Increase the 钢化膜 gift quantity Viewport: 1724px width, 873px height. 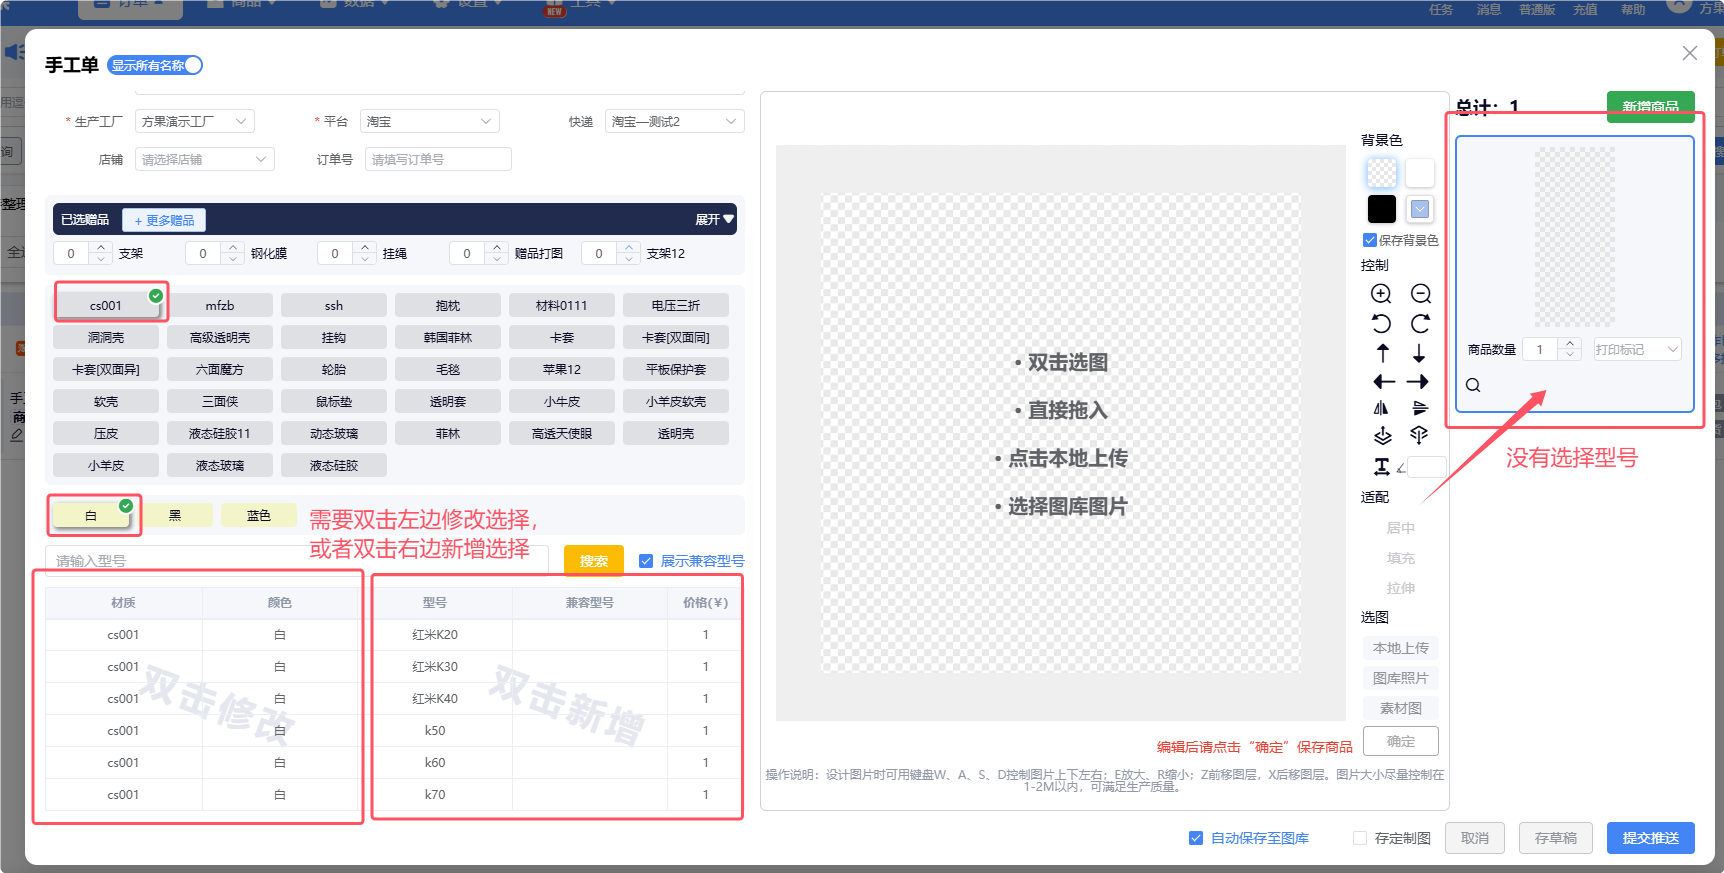233,247
